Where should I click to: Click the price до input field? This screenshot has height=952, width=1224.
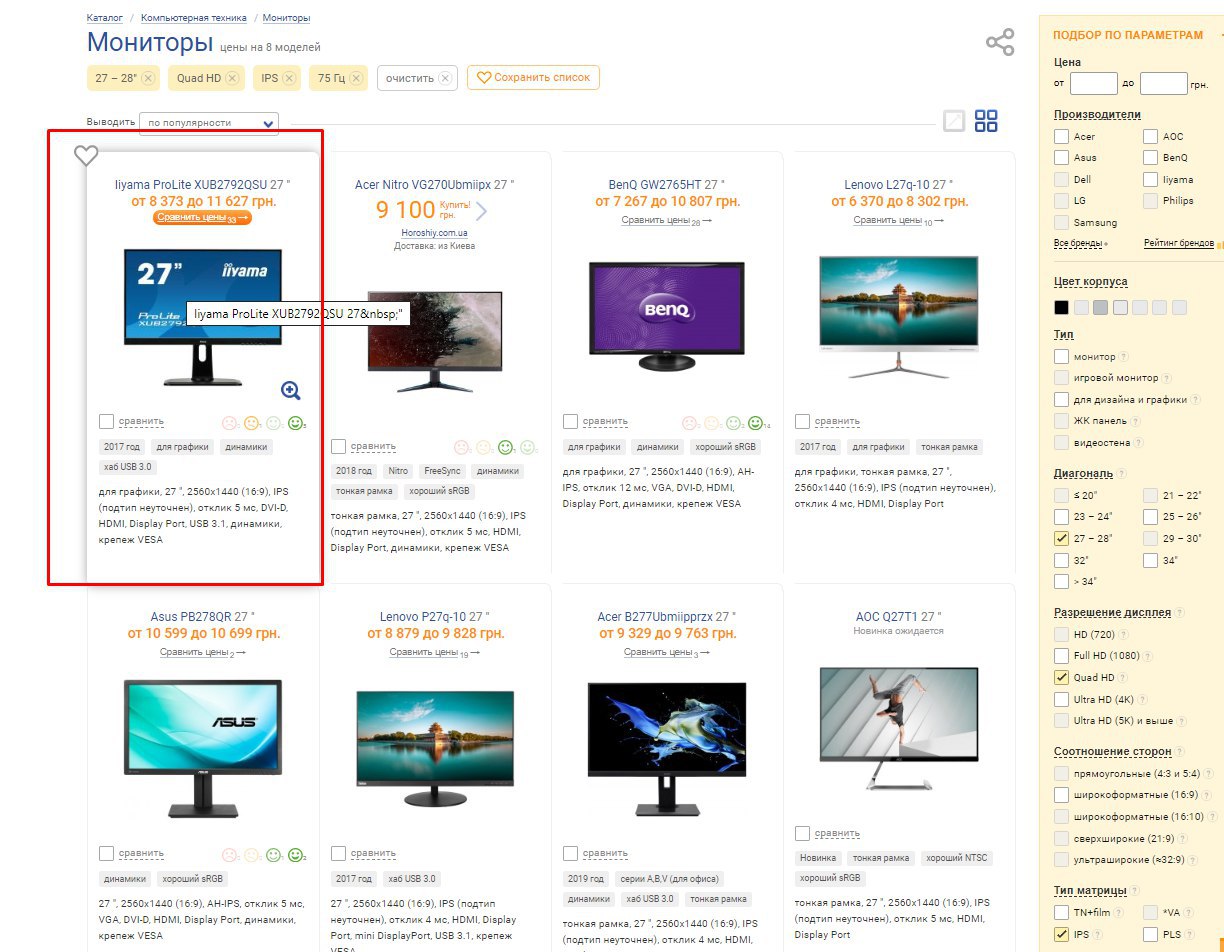click(1163, 83)
